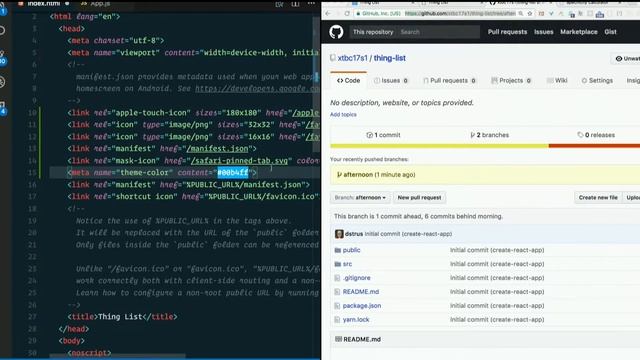
Task: Focus the GitHub Search input field
Action: point(438,32)
